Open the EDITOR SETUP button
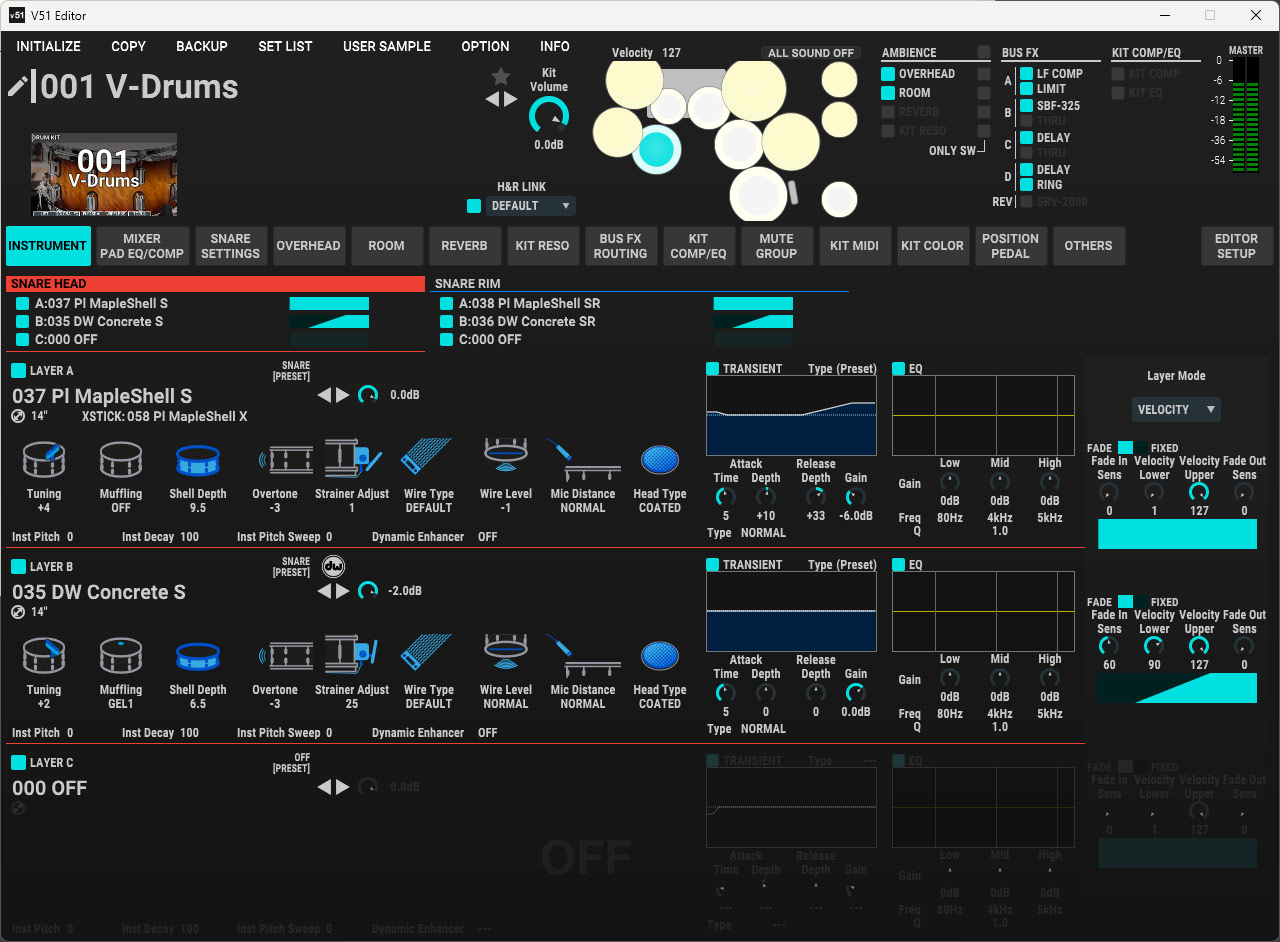Screen dimensions: 1280x942 point(1236,246)
